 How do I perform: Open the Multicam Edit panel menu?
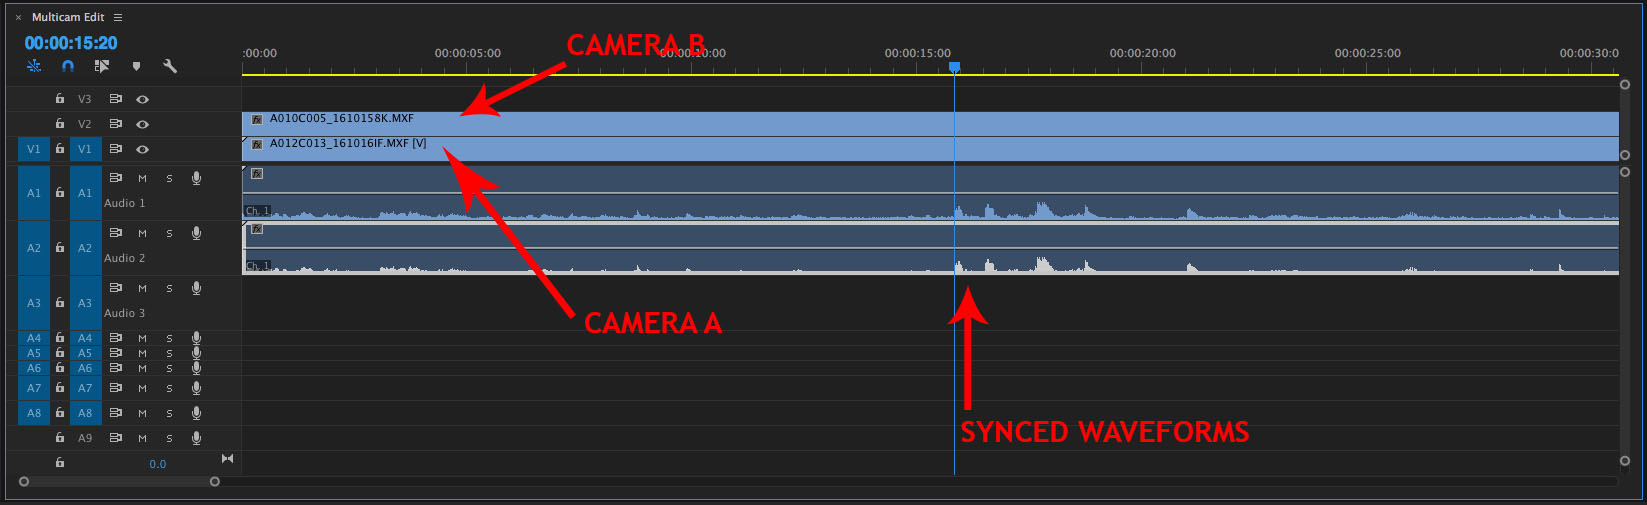118,18
